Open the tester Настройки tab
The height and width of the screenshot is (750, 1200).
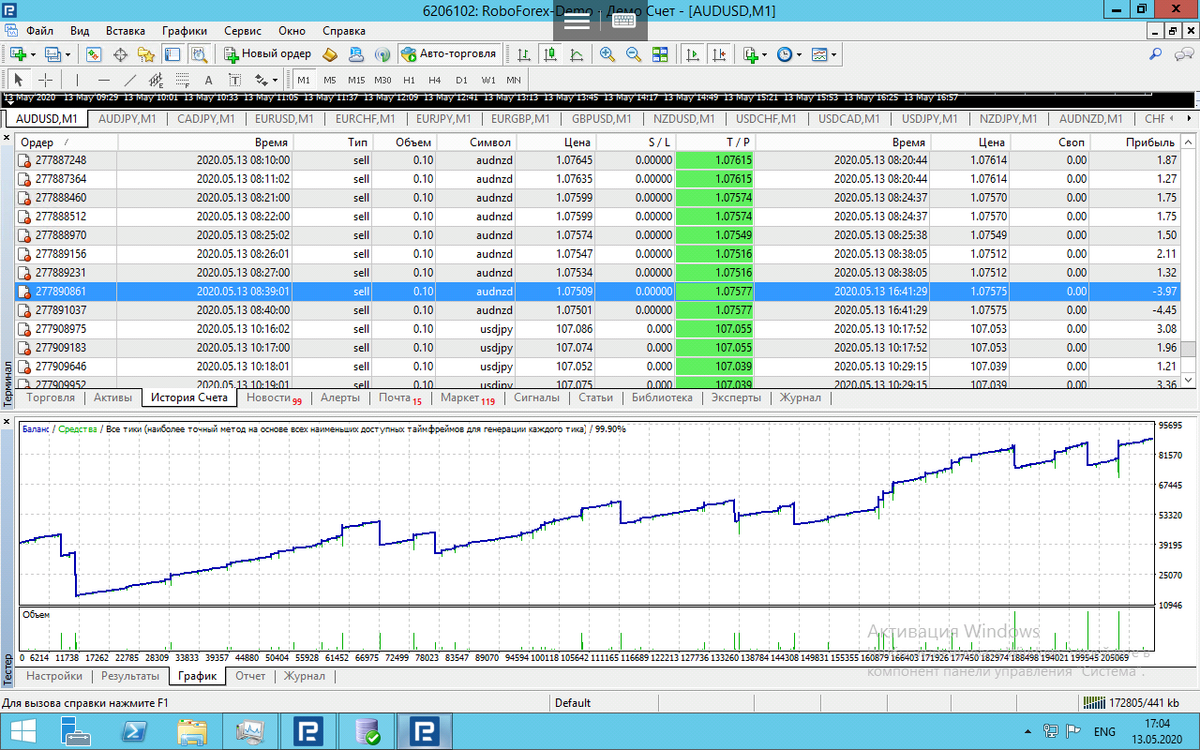coord(55,676)
